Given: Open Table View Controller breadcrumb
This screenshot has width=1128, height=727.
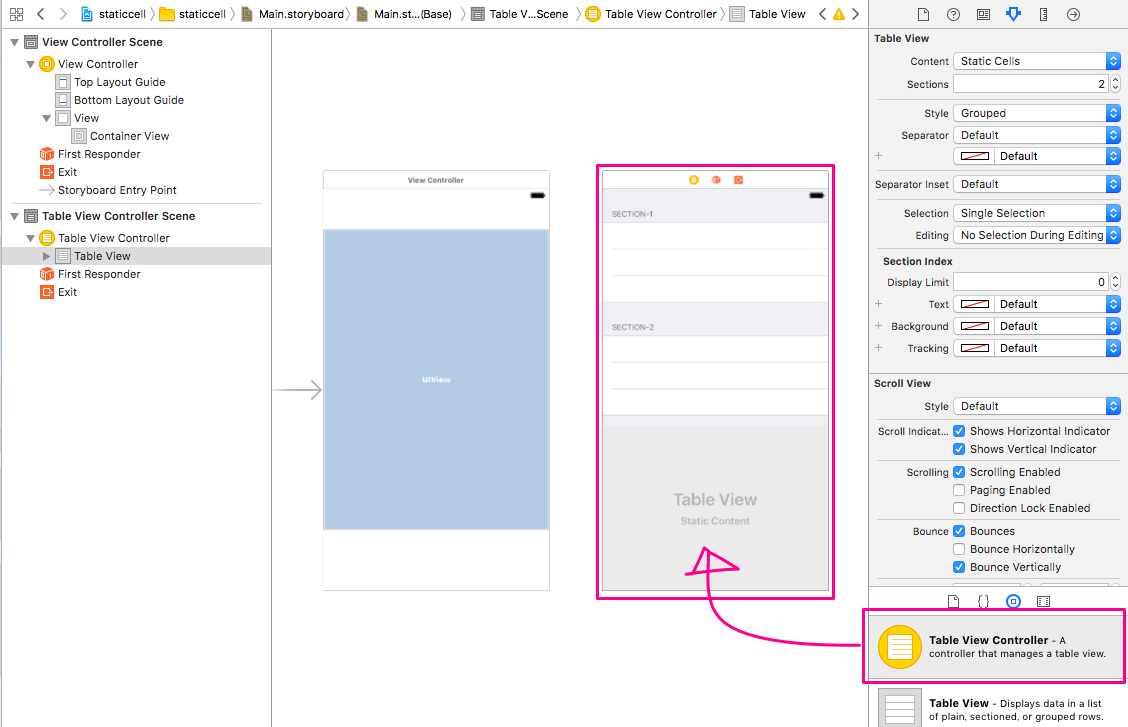Looking at the screenshot, I should [x=652, y=14].
